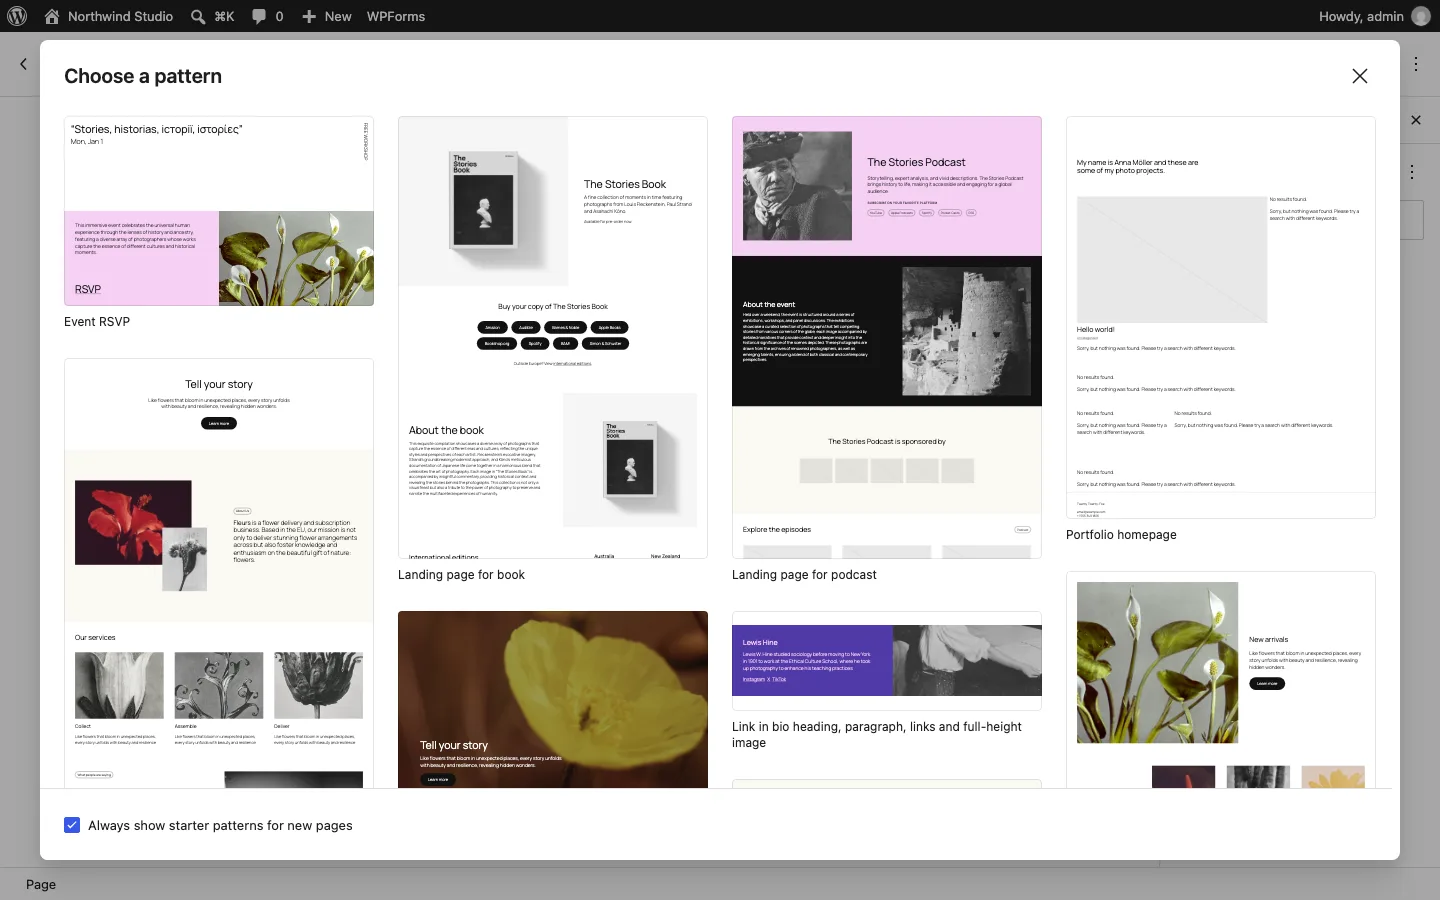Click the Choose a pattern heading

(x=143, y=76)
